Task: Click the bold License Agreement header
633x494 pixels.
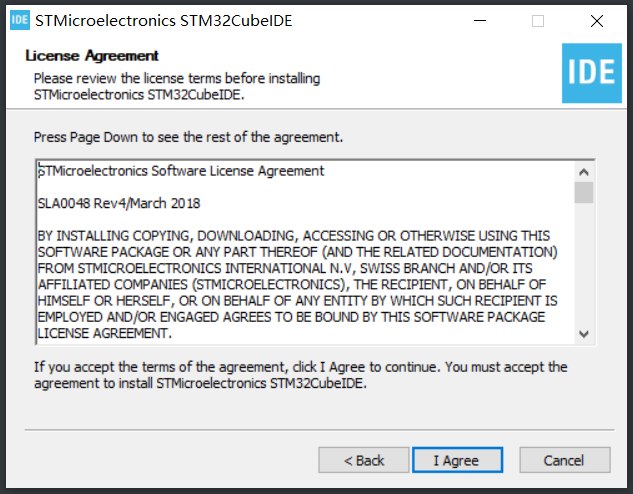Action: [x=92, y=56]
